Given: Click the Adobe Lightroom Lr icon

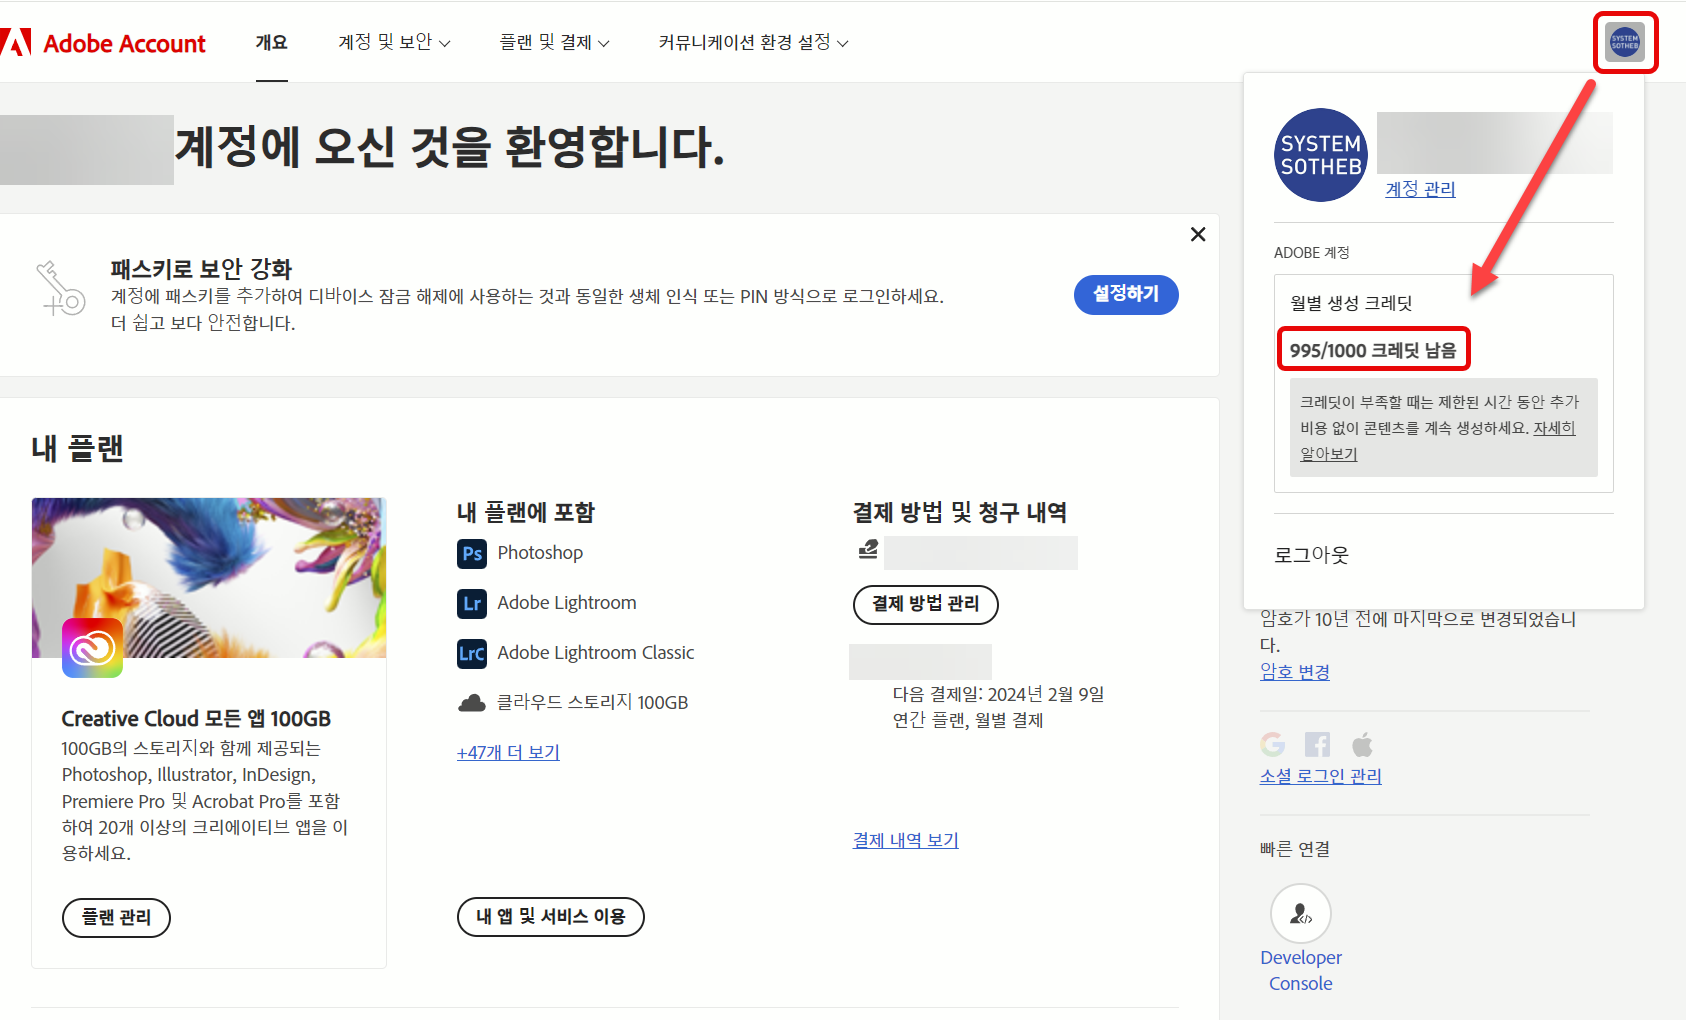Looking at the screenshot, I should point(472,603).
